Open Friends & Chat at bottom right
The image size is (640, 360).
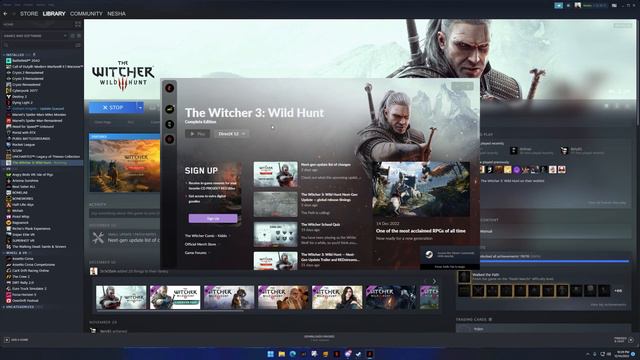click(x=624, y=340)
